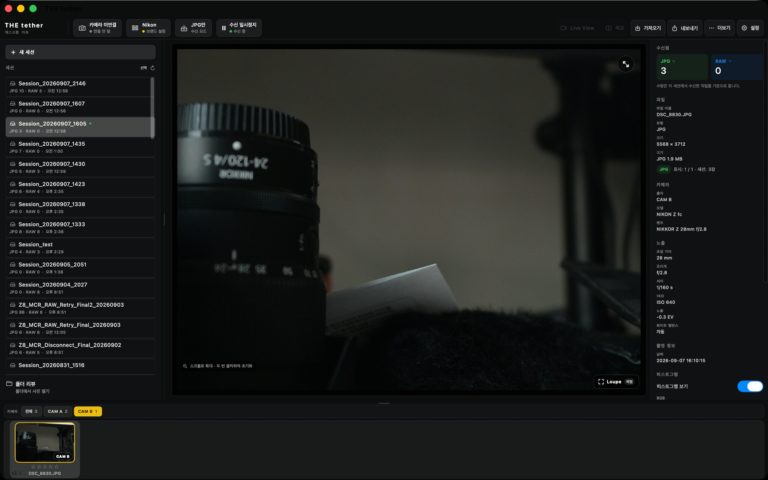Click the session icon next to Session_test
The image size is (768, 480).
13,244
